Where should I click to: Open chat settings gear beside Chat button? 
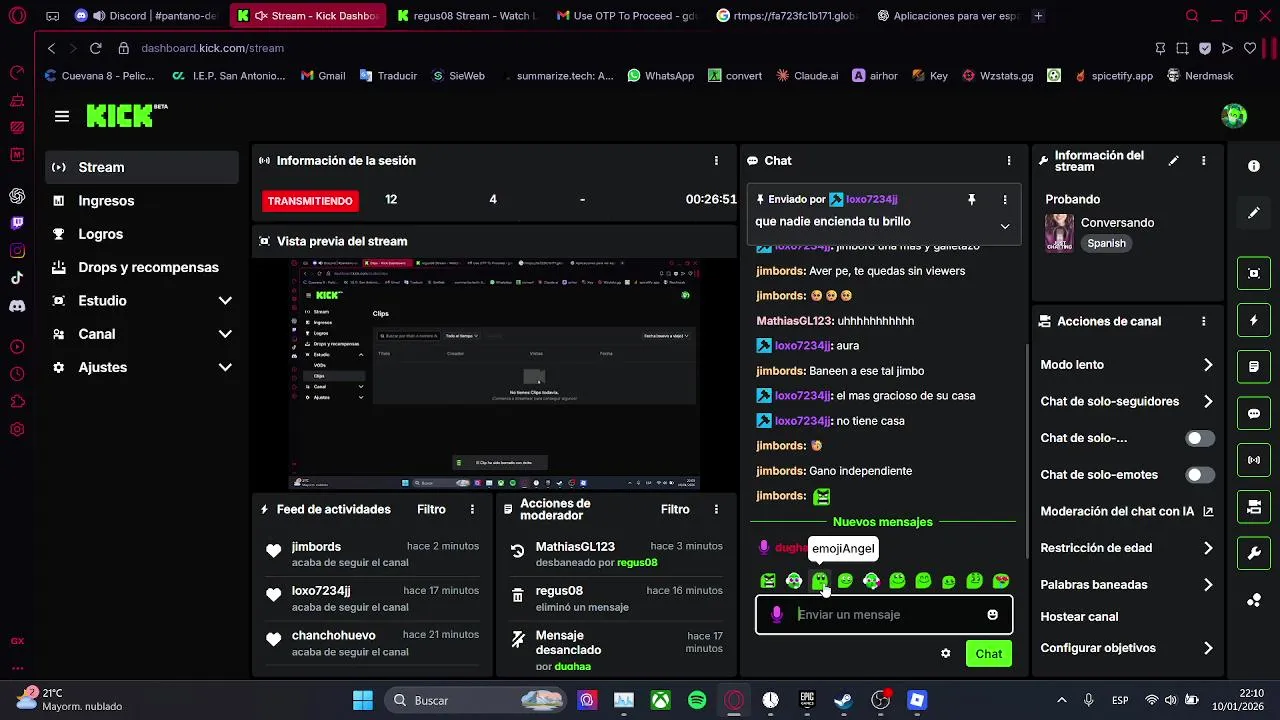click(946, 654)
